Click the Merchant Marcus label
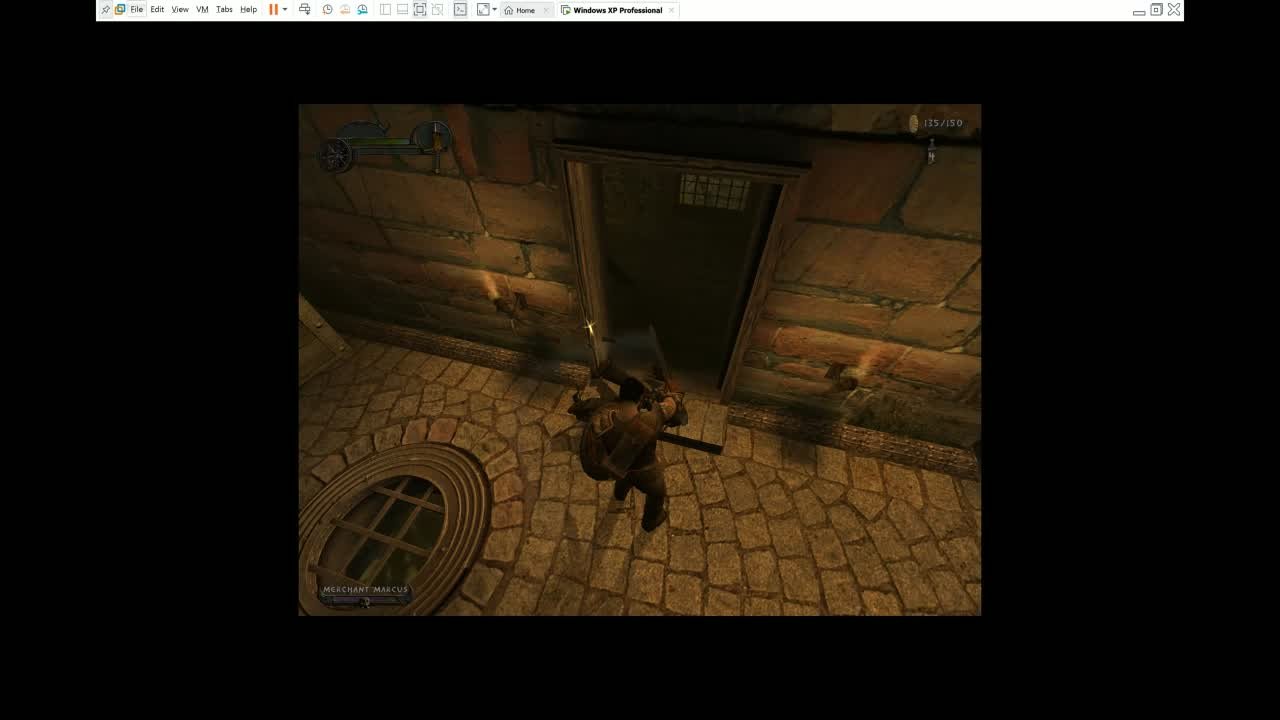The width and height of the screenshot is (1280, 720). pos(365,590)
